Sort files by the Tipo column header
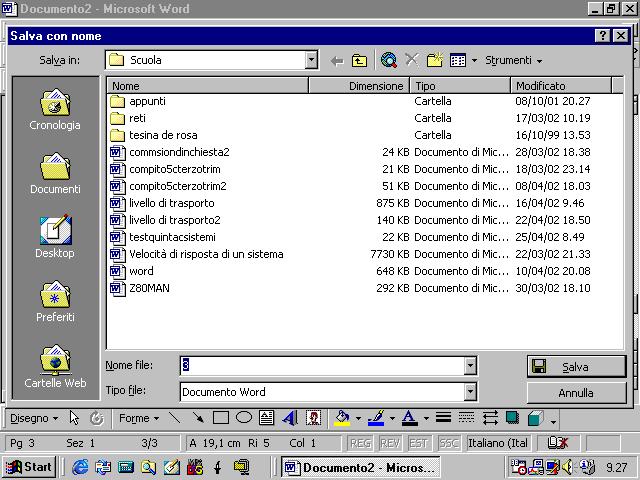The image size is (640, 480). [x=460, y=86]
